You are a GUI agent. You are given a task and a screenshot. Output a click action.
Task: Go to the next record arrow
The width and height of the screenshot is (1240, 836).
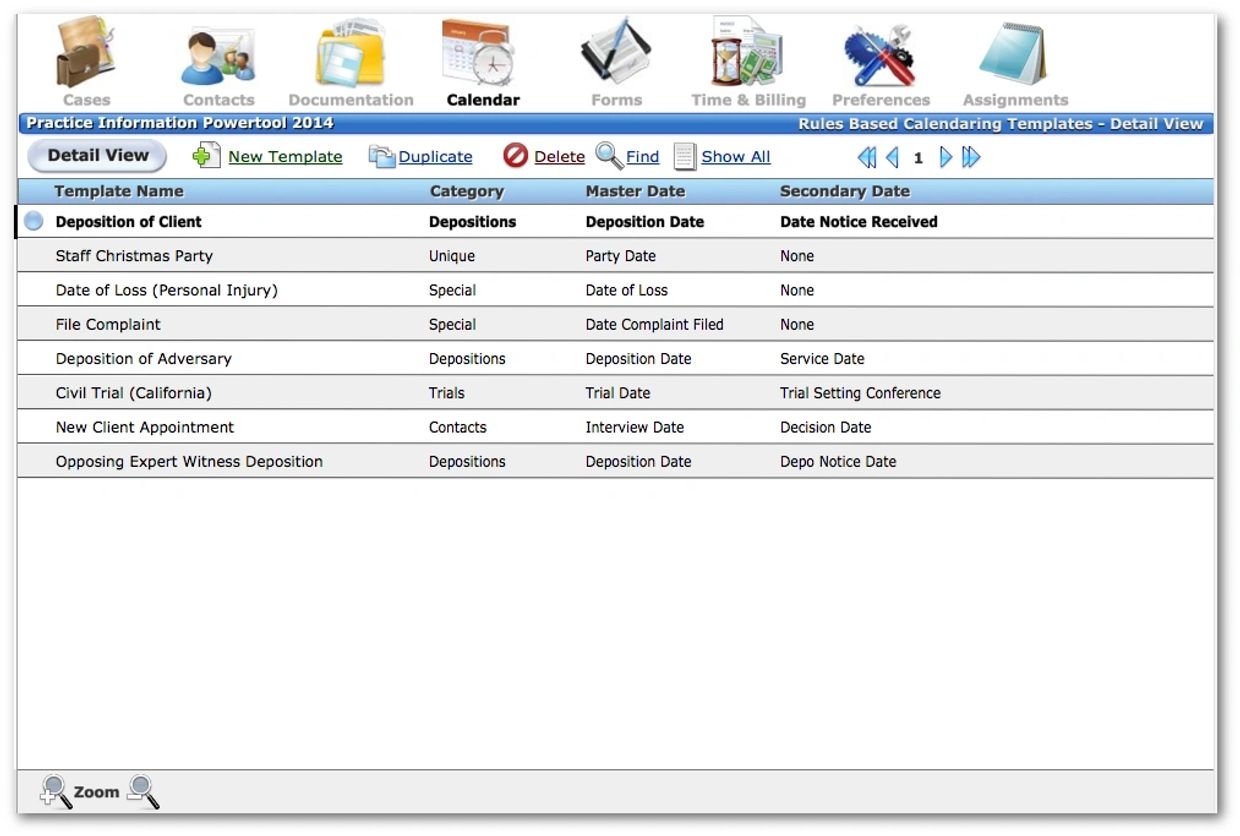945,157
